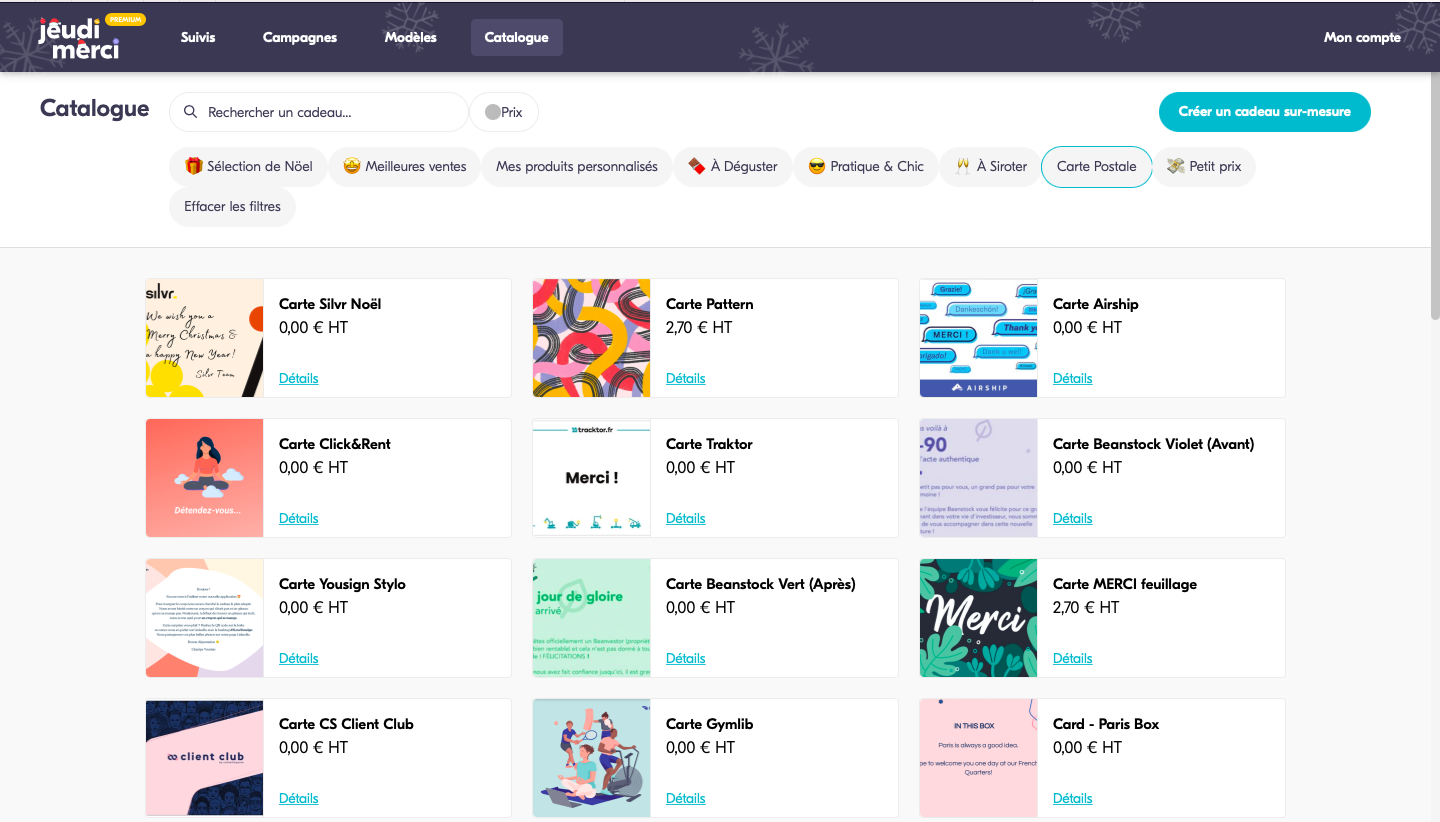
Task: Select the Catalogue nav tab
Action: click(517, 37)
